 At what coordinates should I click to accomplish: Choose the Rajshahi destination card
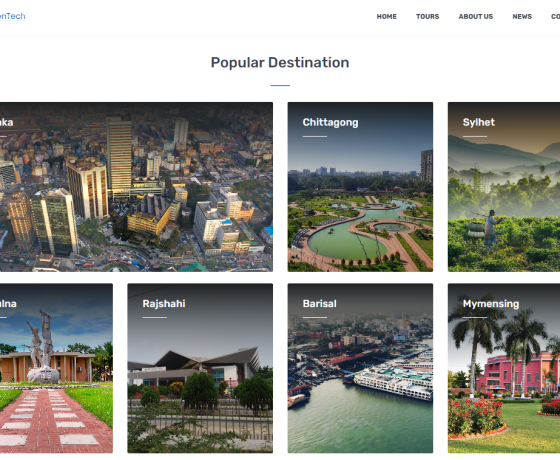(200, 368)
